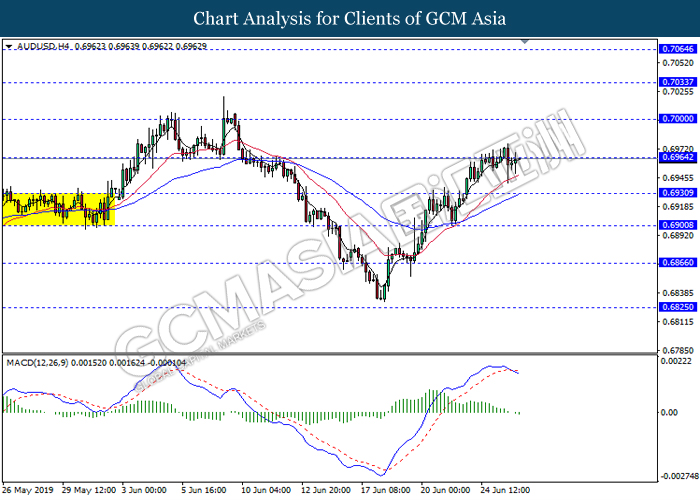Click the 26 May 2019 date label
Viewport: 700px width, 500px height.
(x=28, y=490)
